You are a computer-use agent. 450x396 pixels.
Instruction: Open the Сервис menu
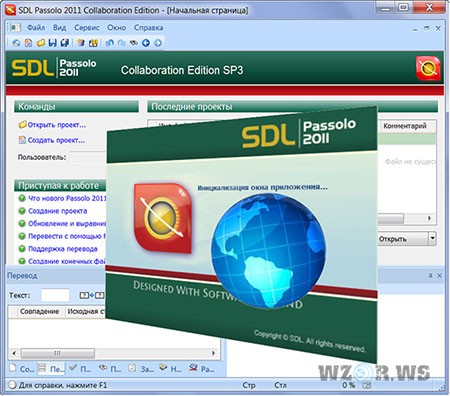pos(87,28)
